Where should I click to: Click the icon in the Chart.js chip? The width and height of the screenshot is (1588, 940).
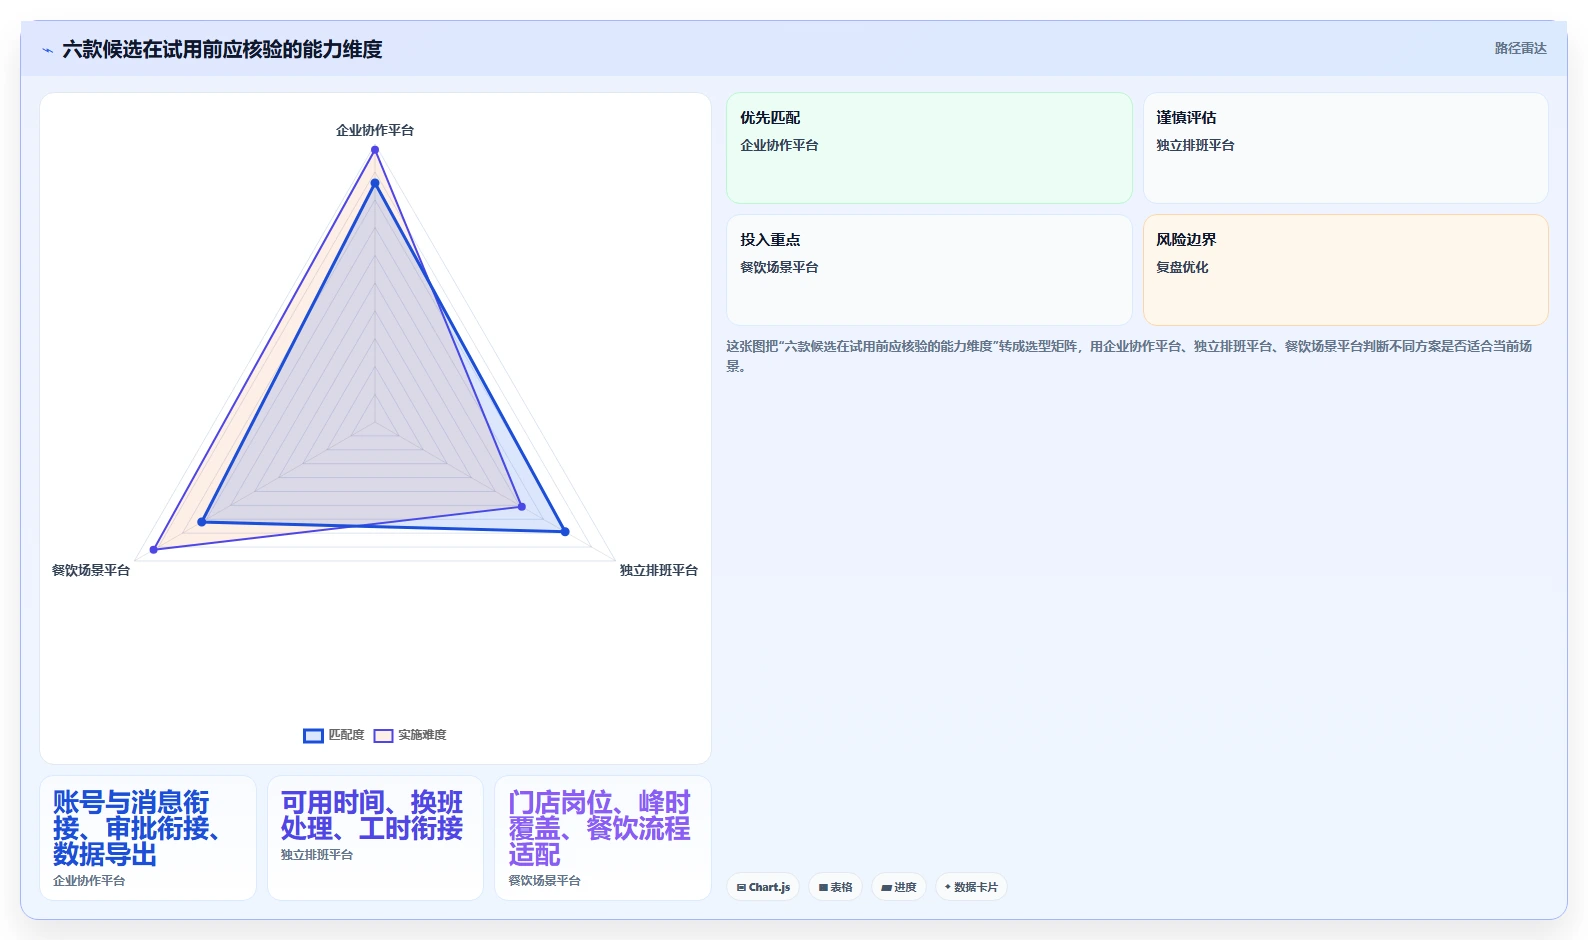(x=741, y=888)
